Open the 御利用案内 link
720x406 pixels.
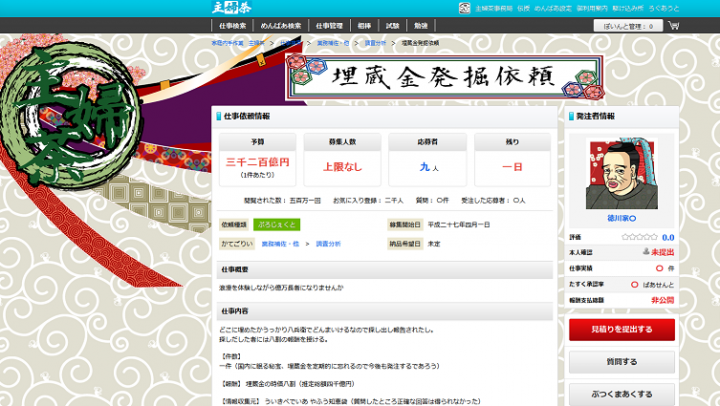point(592,8)
